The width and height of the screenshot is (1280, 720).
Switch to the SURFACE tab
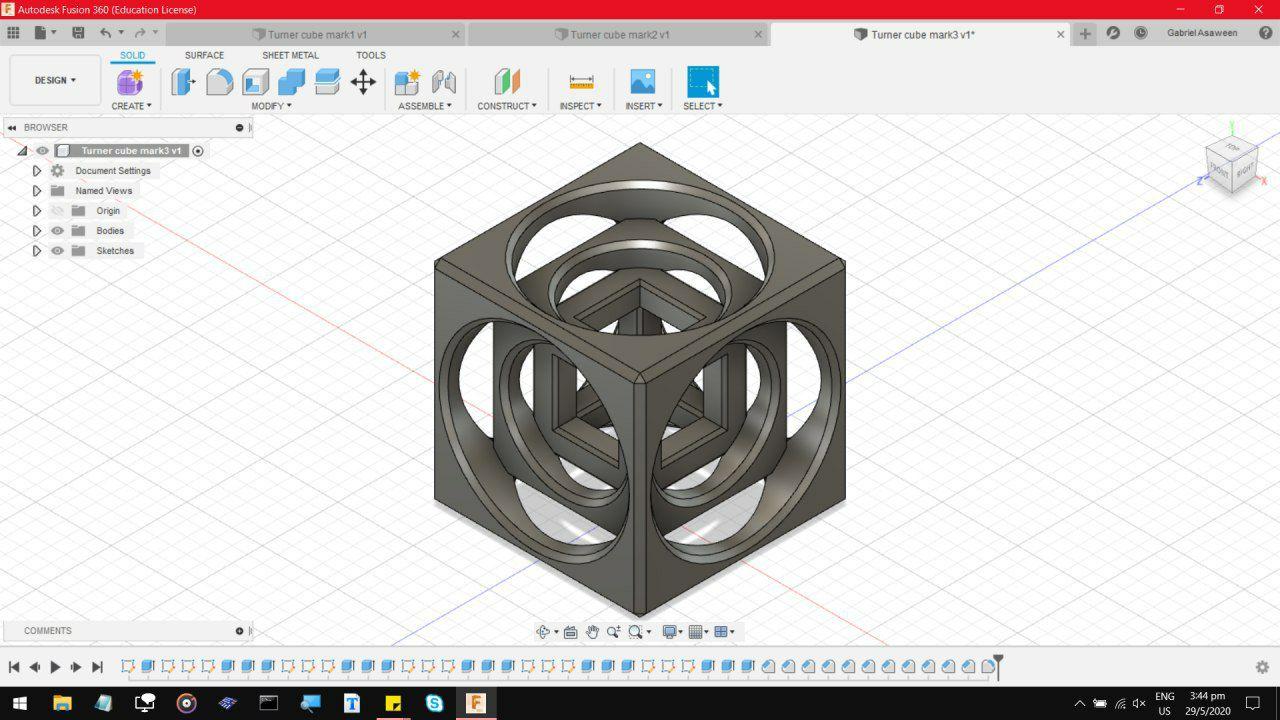coord(204,56)
